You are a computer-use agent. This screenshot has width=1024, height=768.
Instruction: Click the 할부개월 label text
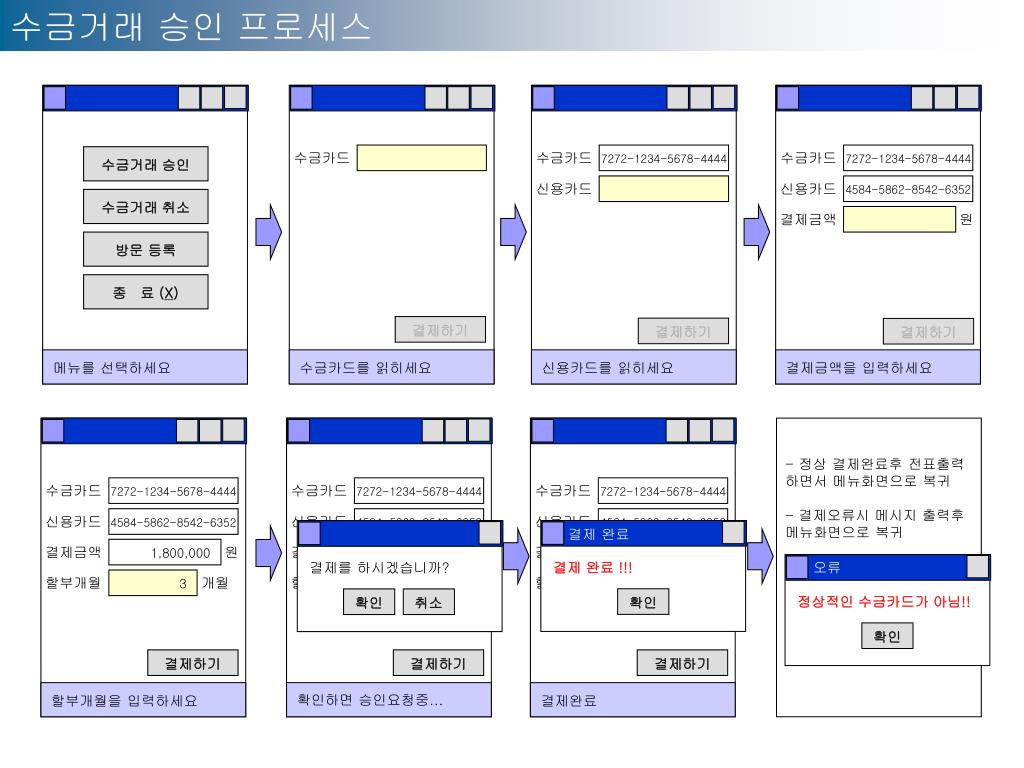point(73,582)
